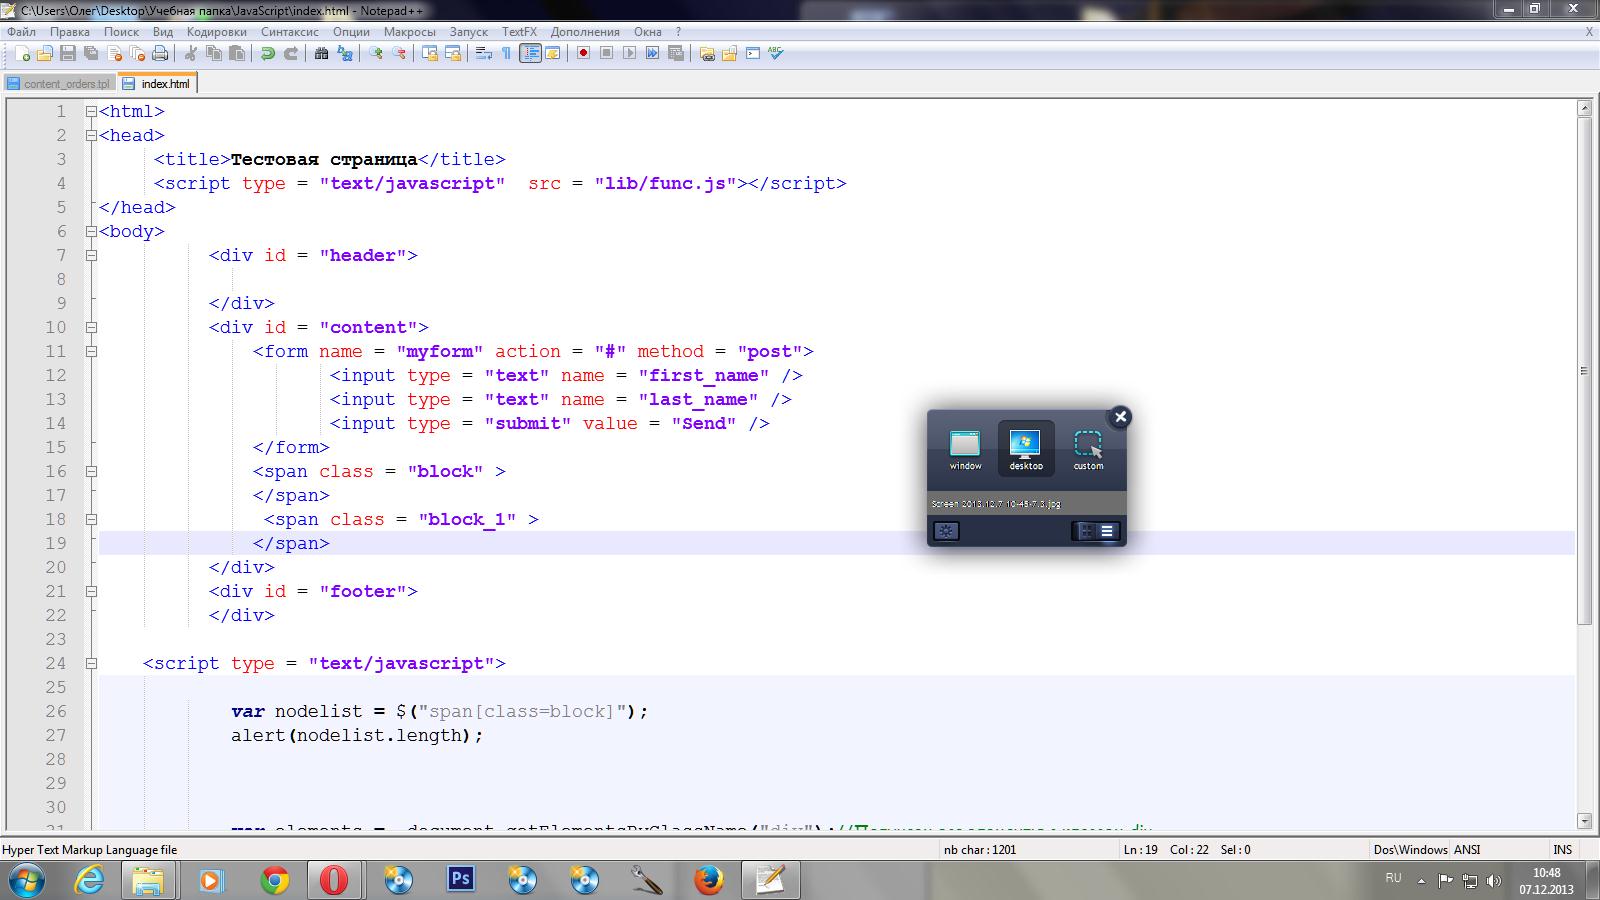1600x900 pixels.
Task: Toggle the indent guide toolbar button
Action: pyautogui.click(x=530, y=53)
